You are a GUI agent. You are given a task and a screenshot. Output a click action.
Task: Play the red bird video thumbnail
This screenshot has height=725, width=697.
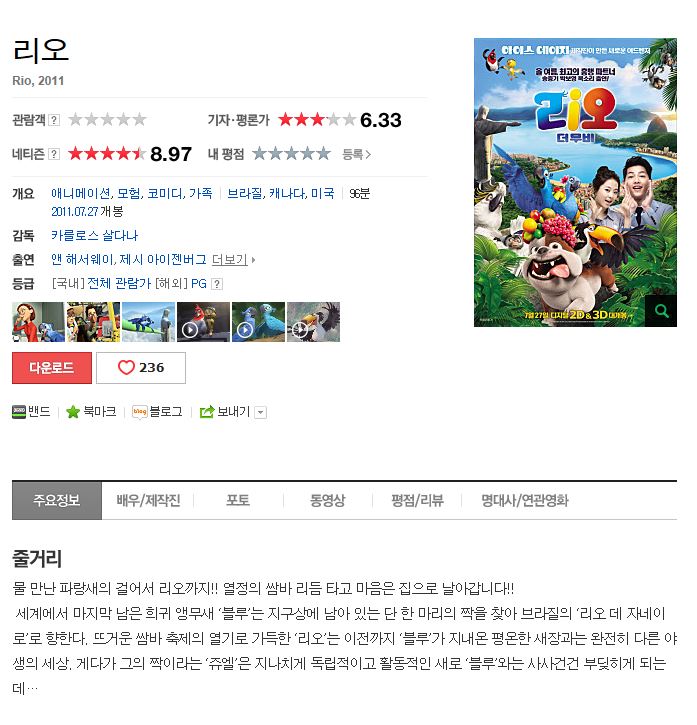[203, 322]
